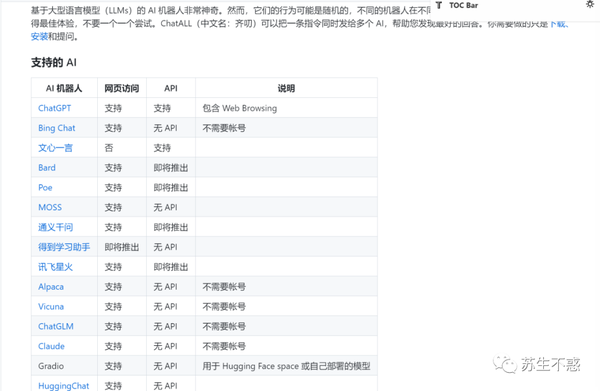The width and height of the screenshot is (600, 391).
Task: Click 无 API in the Vicuna row
Action: pos(166,307)
